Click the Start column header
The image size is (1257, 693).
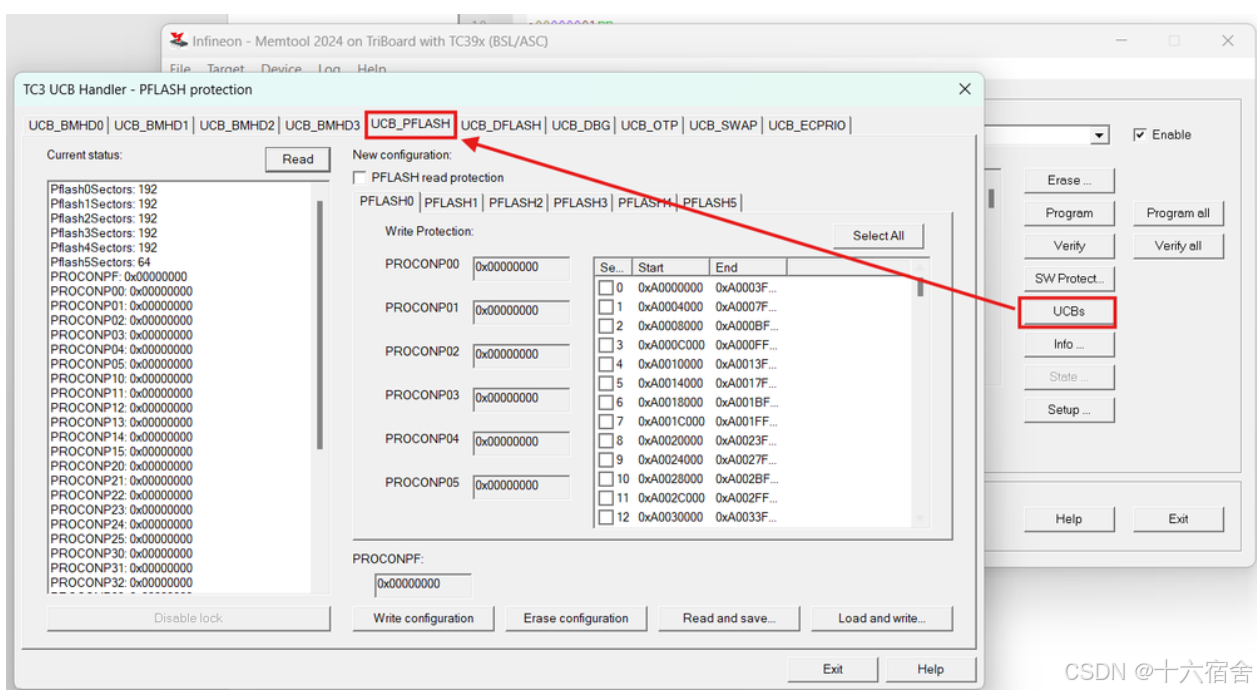click(671, 267)
